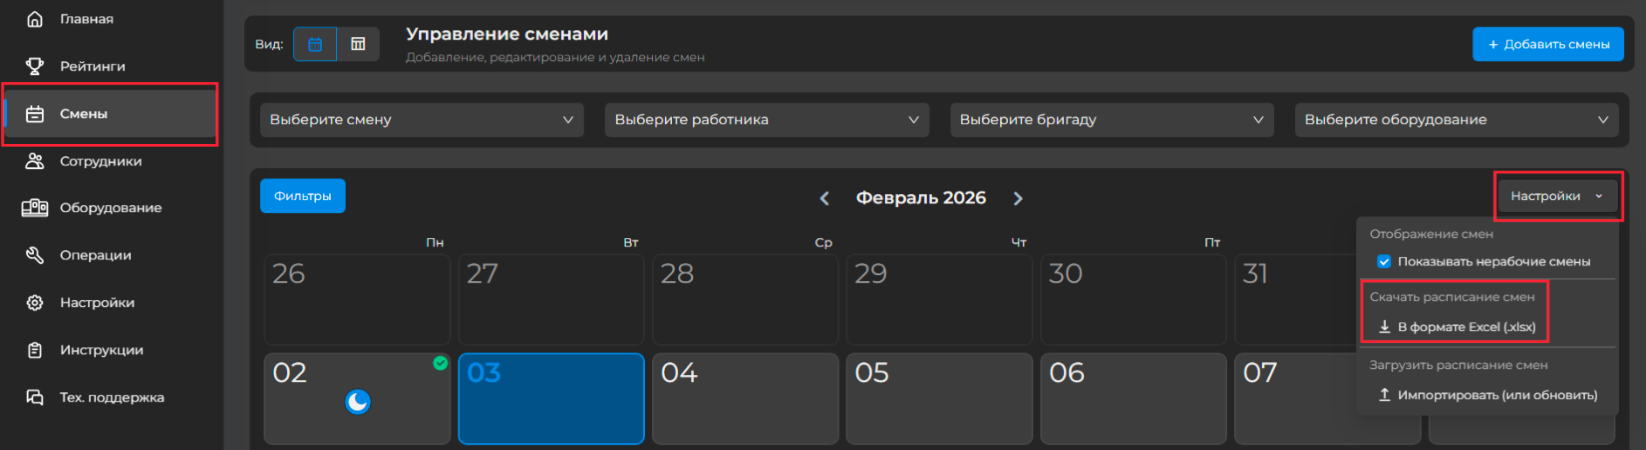Click the trophy icon for Рейтинги

tap(35, 66)
